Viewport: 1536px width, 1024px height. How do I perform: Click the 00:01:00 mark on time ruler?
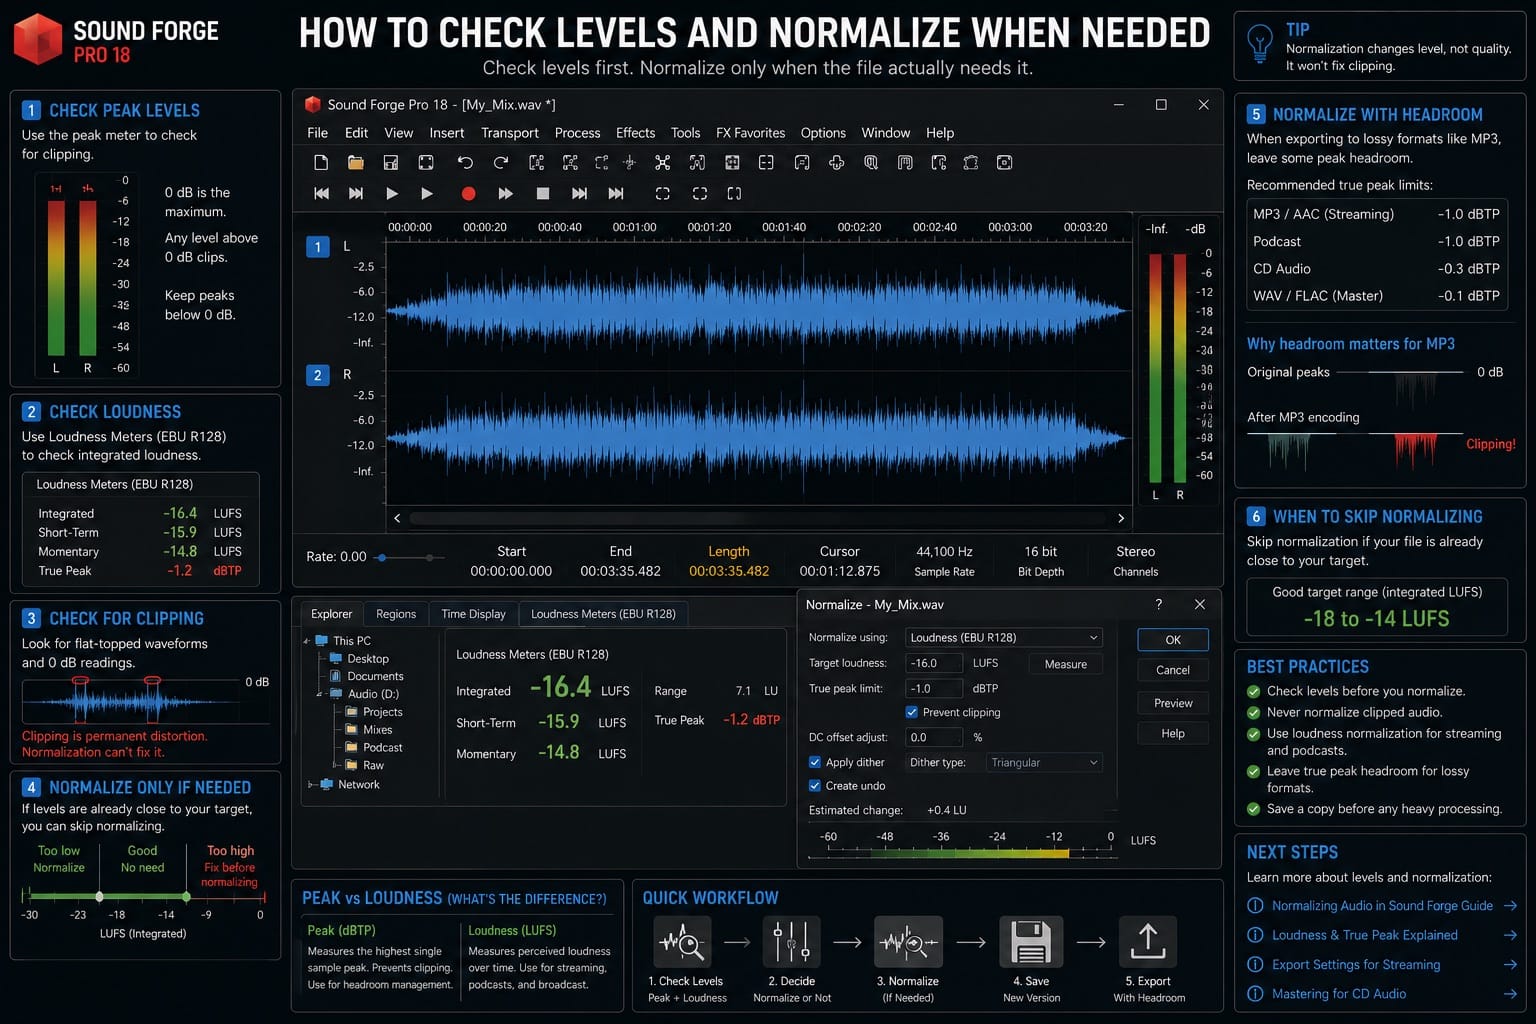click(634, 227)
